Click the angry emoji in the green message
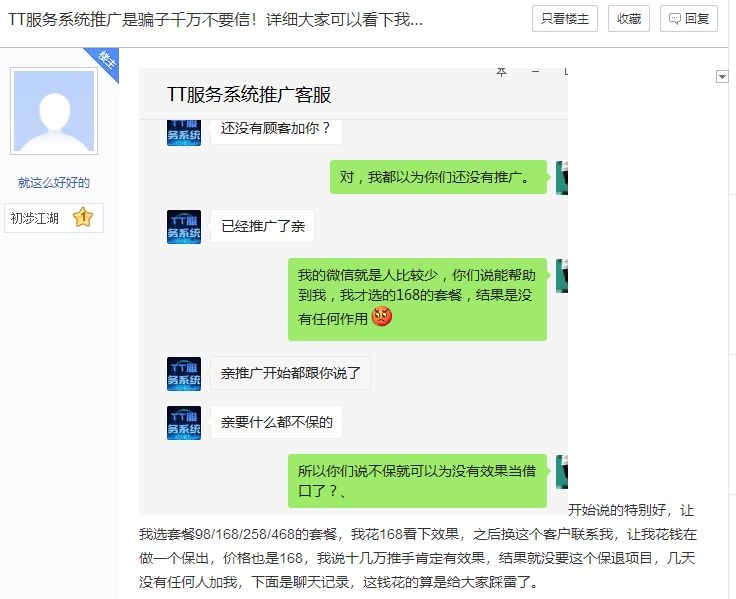Viewport: 736px width, 599px height. click(382, 316)
